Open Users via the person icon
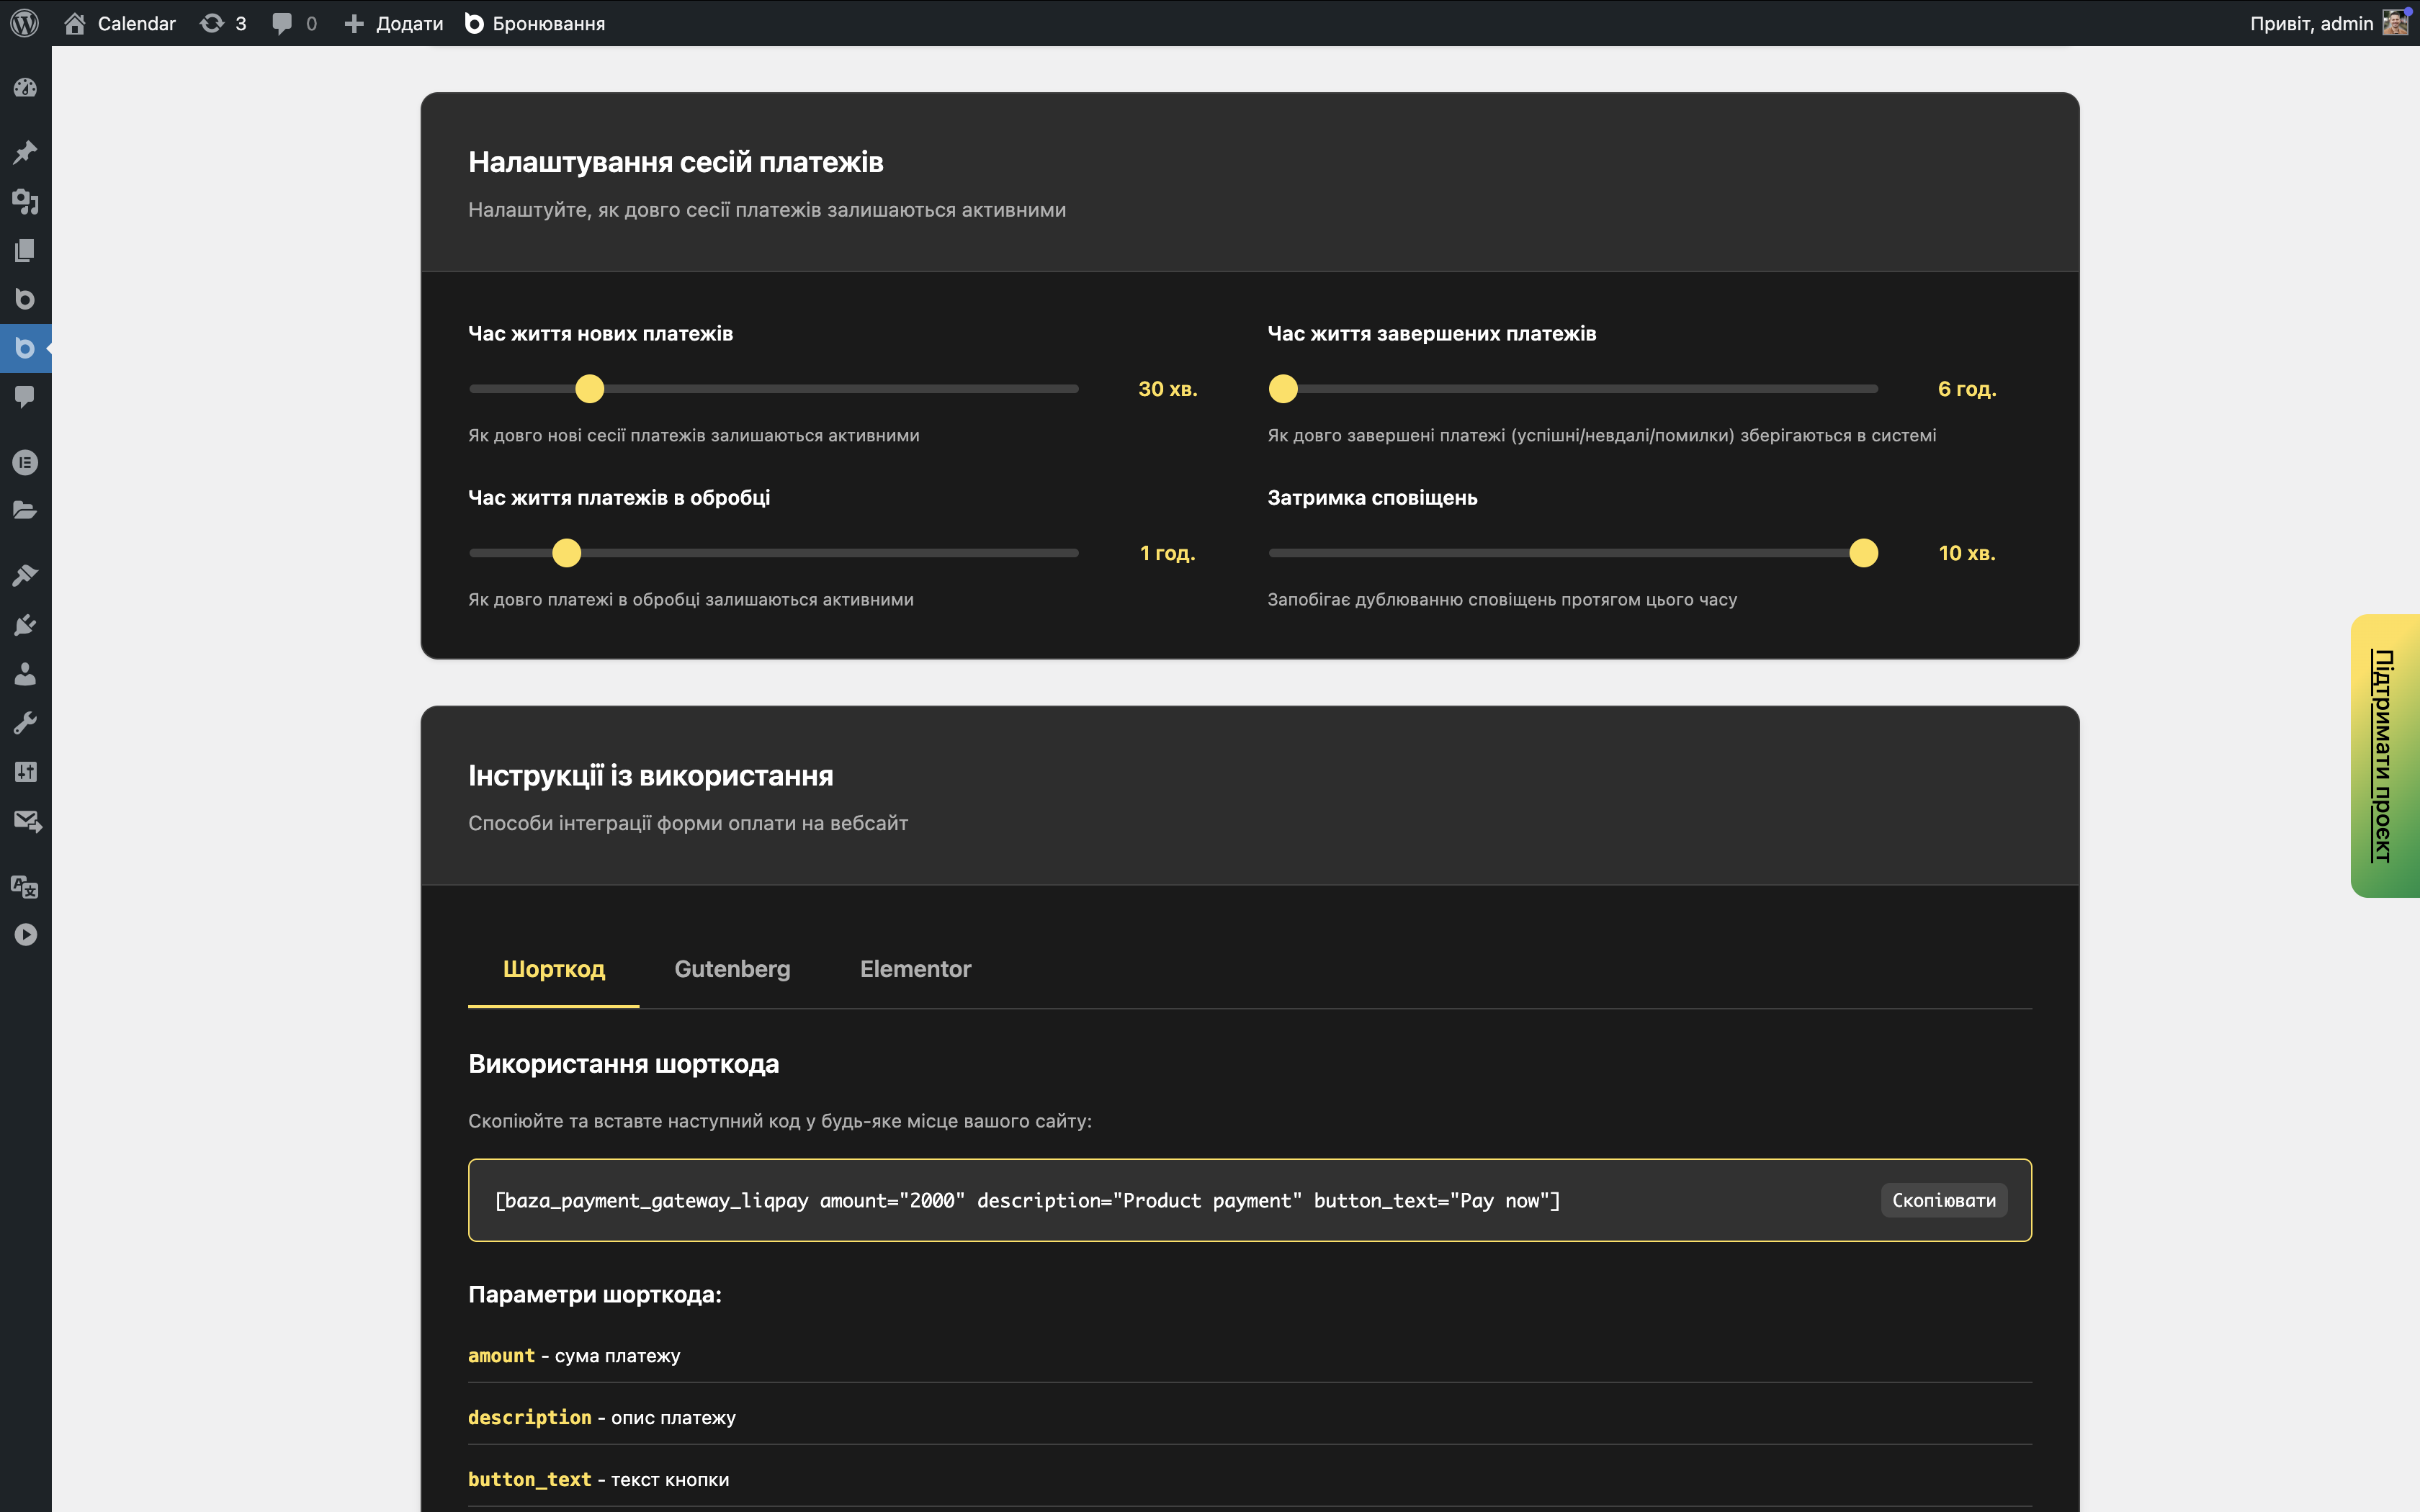 coord(25,674)
